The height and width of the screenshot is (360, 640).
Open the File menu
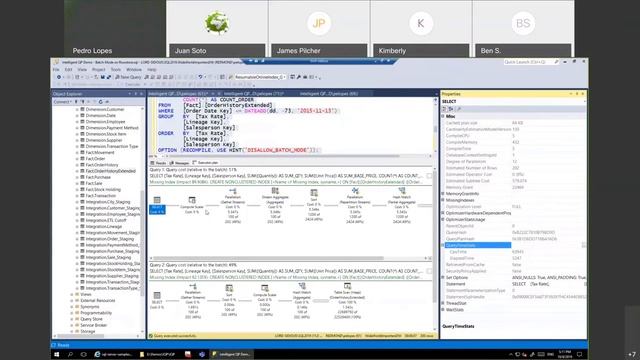(56, 70)
